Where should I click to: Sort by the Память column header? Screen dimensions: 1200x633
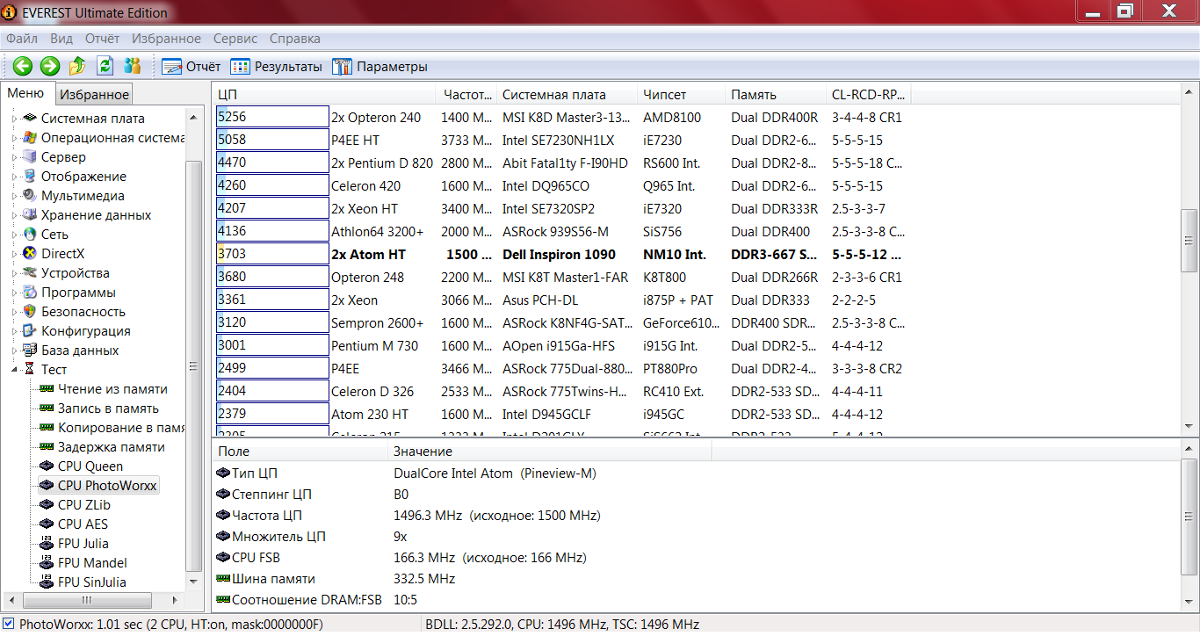coord(775,94)
